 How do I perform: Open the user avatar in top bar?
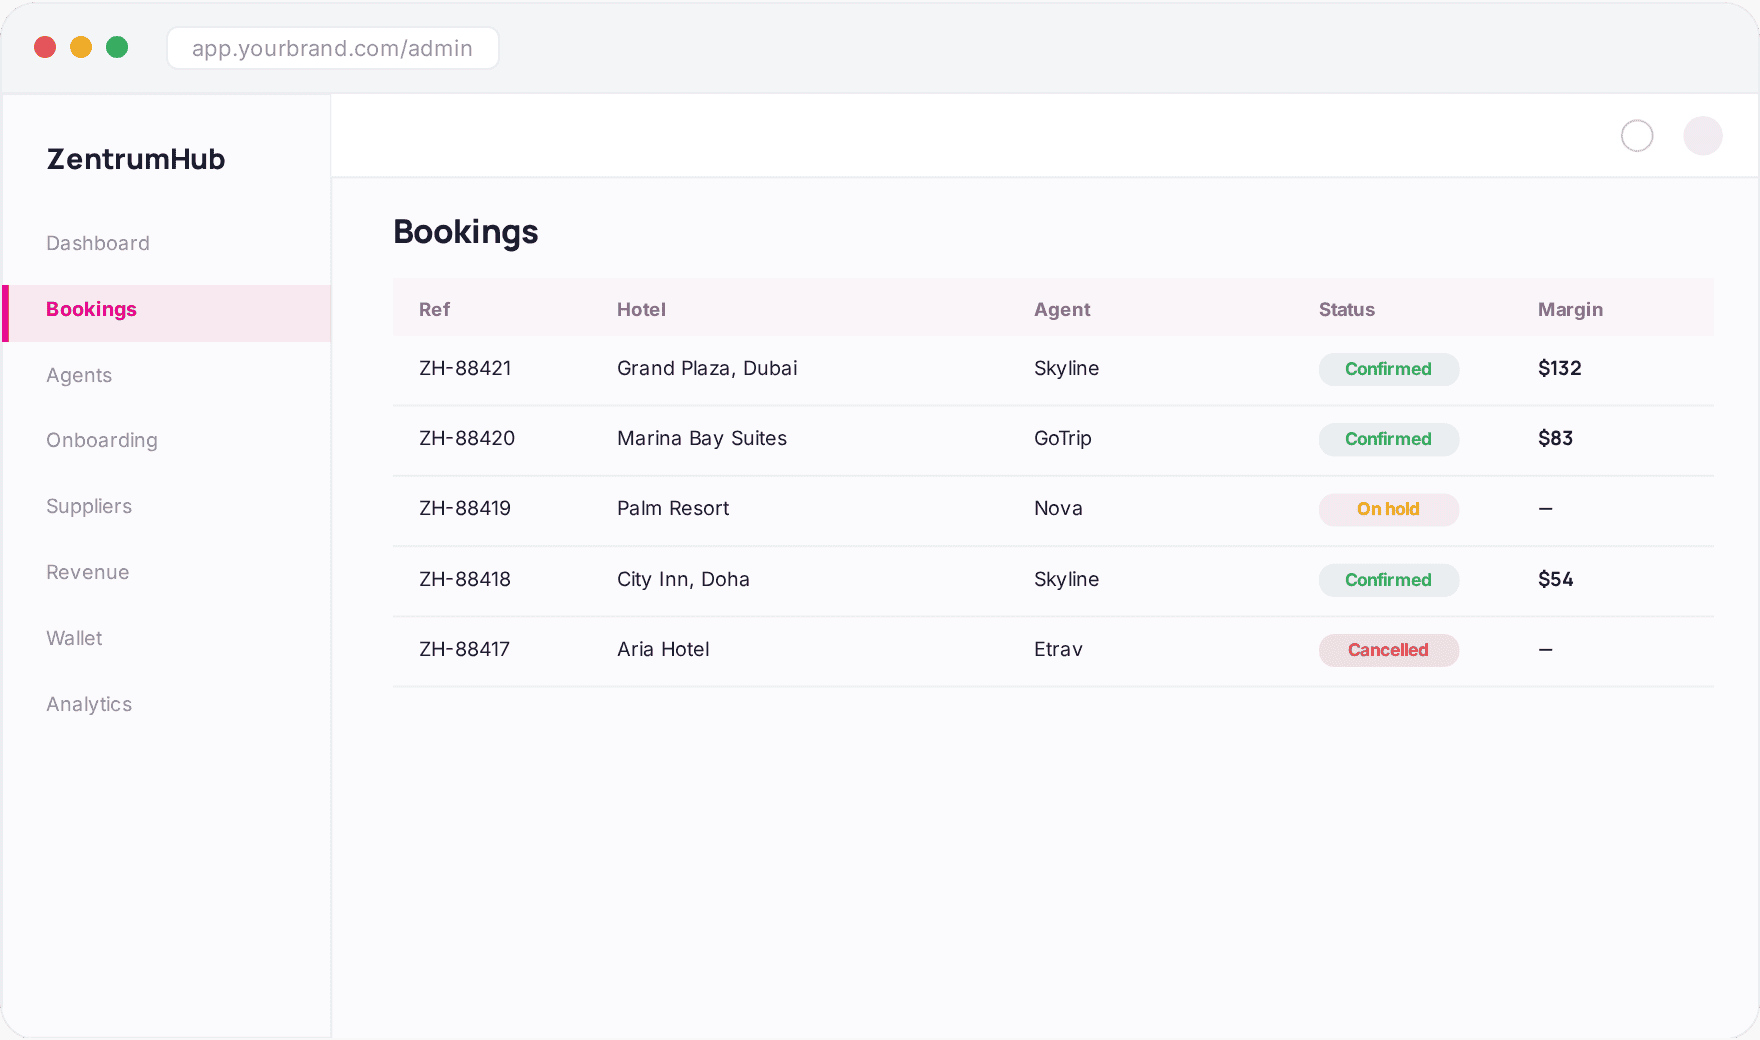click(1703, 136)
